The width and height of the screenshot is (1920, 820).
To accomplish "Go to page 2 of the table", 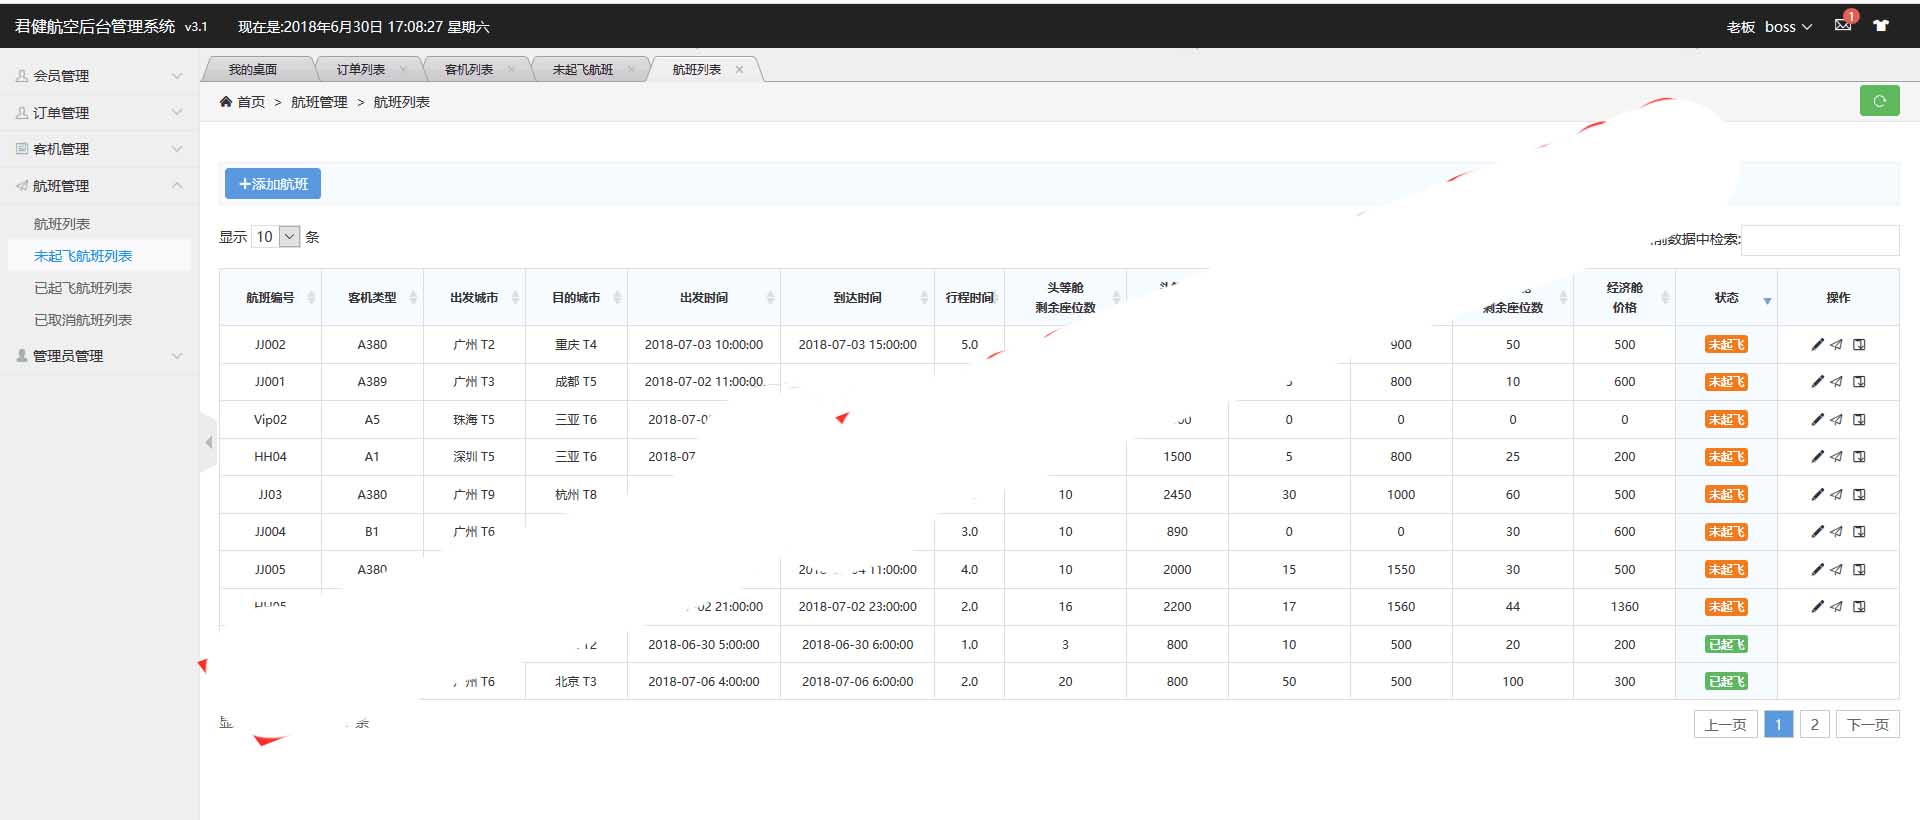I will pyautogui.click(x=1814, y=725).
